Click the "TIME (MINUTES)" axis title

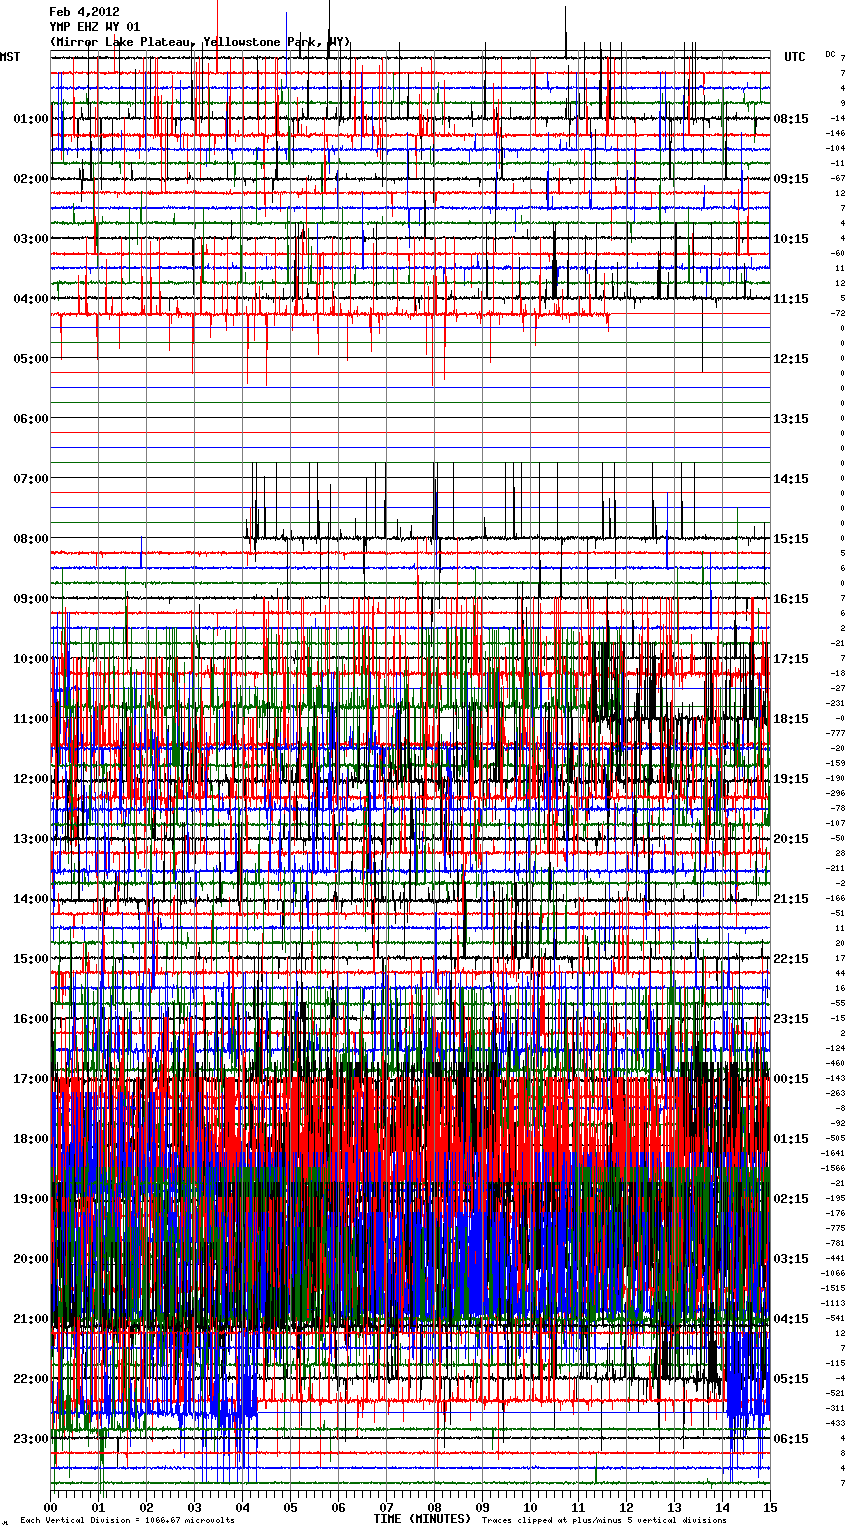422,1519
